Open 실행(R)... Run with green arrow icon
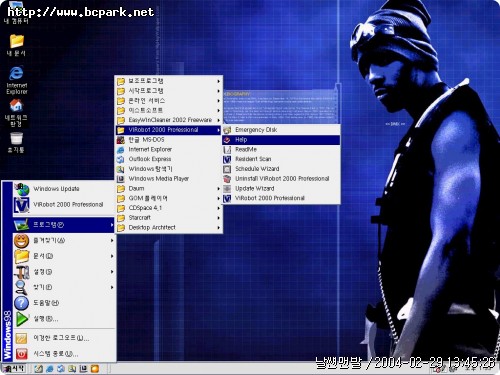 coord(64,319)
